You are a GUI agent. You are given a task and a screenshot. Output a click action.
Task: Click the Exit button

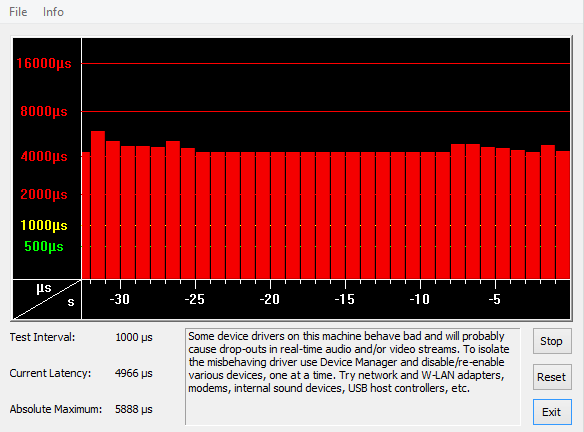pyautogui.click(x=552, y=412)
